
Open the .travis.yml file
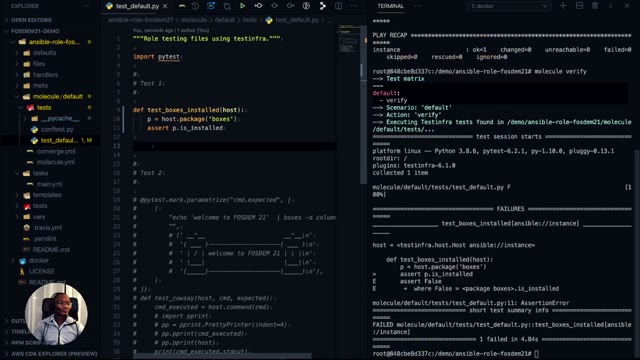47,228
